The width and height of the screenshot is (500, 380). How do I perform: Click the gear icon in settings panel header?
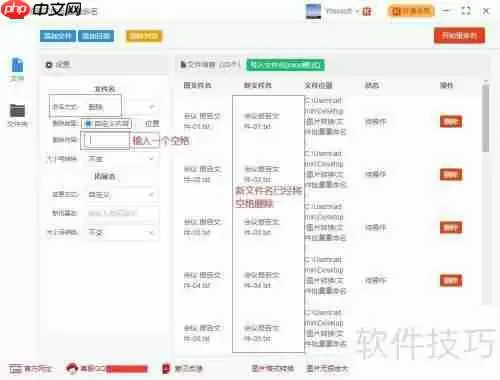[x=49, y=65]
